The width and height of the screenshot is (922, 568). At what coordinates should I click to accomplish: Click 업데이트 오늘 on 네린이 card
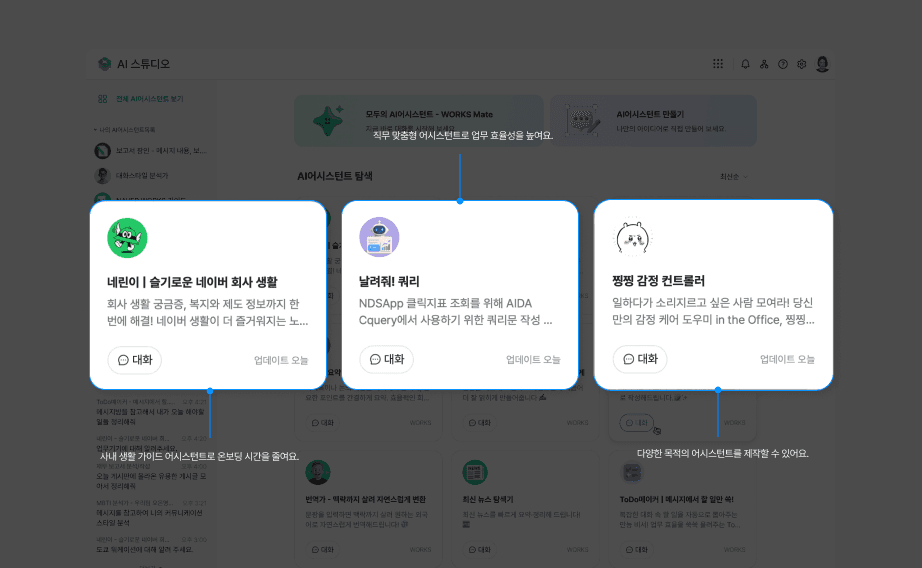point(281,360)
